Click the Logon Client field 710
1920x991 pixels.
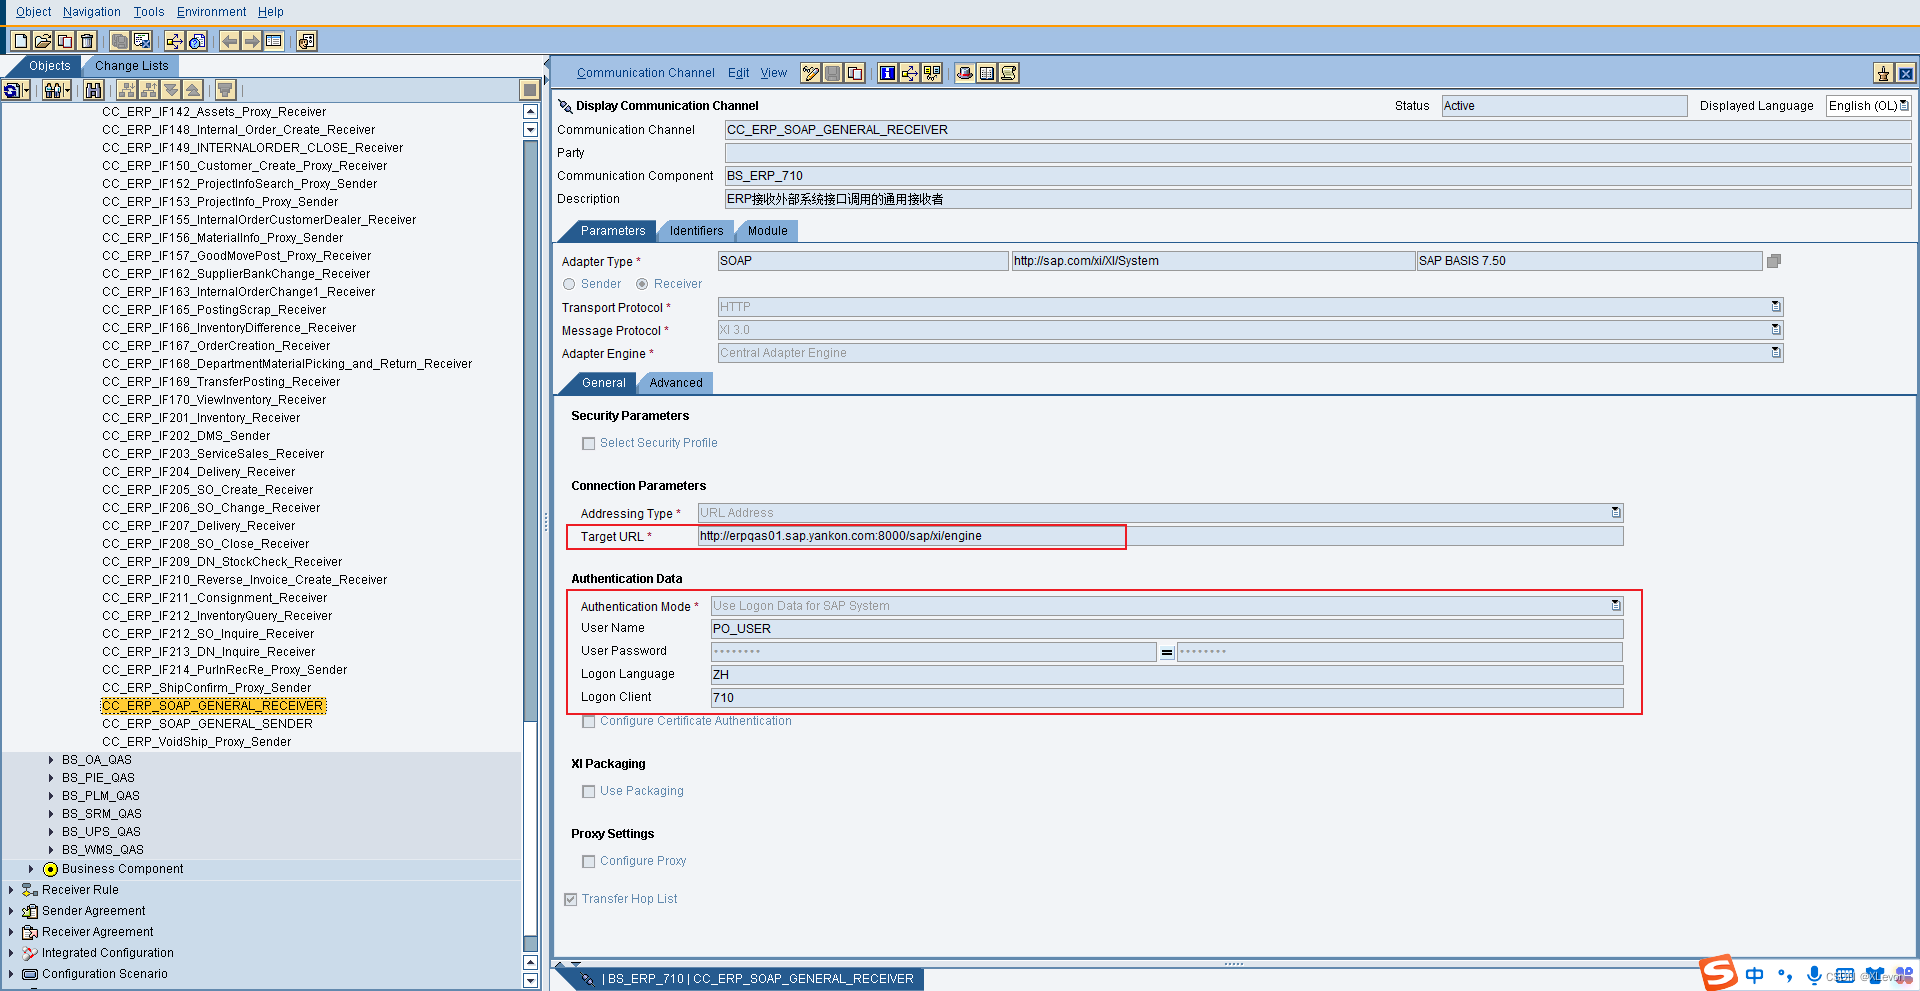point(1167,698)
